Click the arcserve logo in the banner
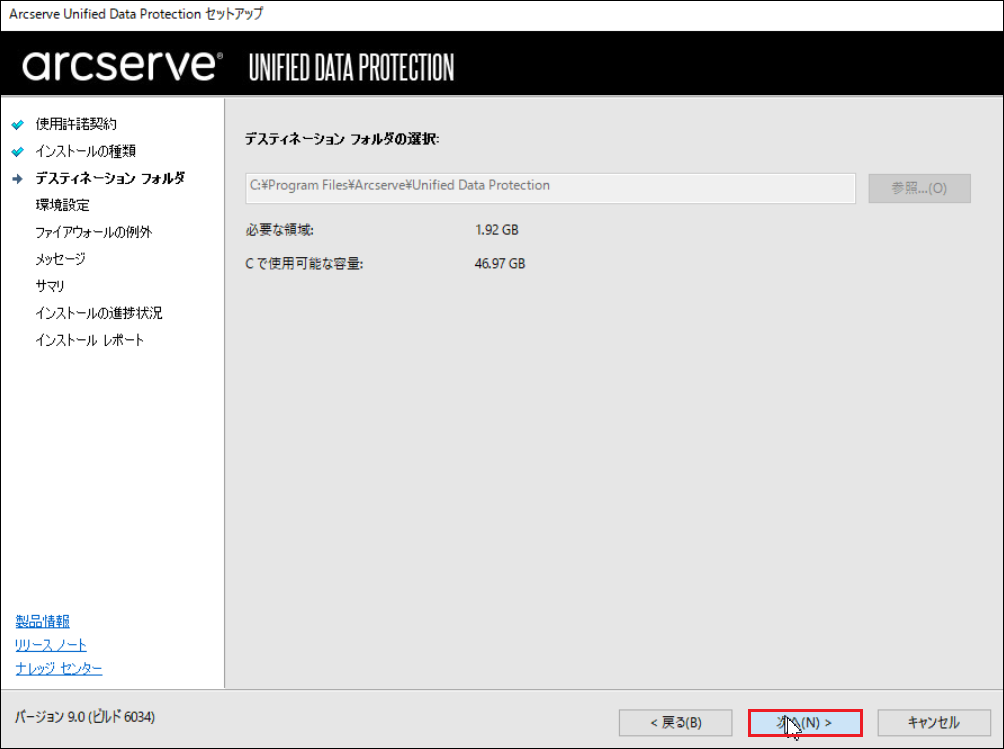The height and width of the screenshot is (749, 1004). coord(122,65)
